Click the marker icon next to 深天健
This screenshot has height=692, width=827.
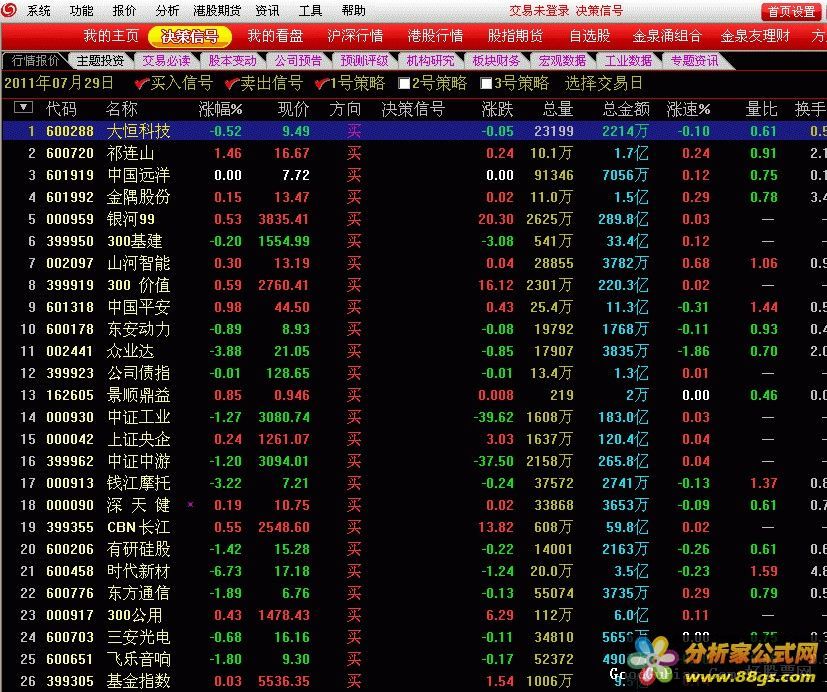[190, 505]
